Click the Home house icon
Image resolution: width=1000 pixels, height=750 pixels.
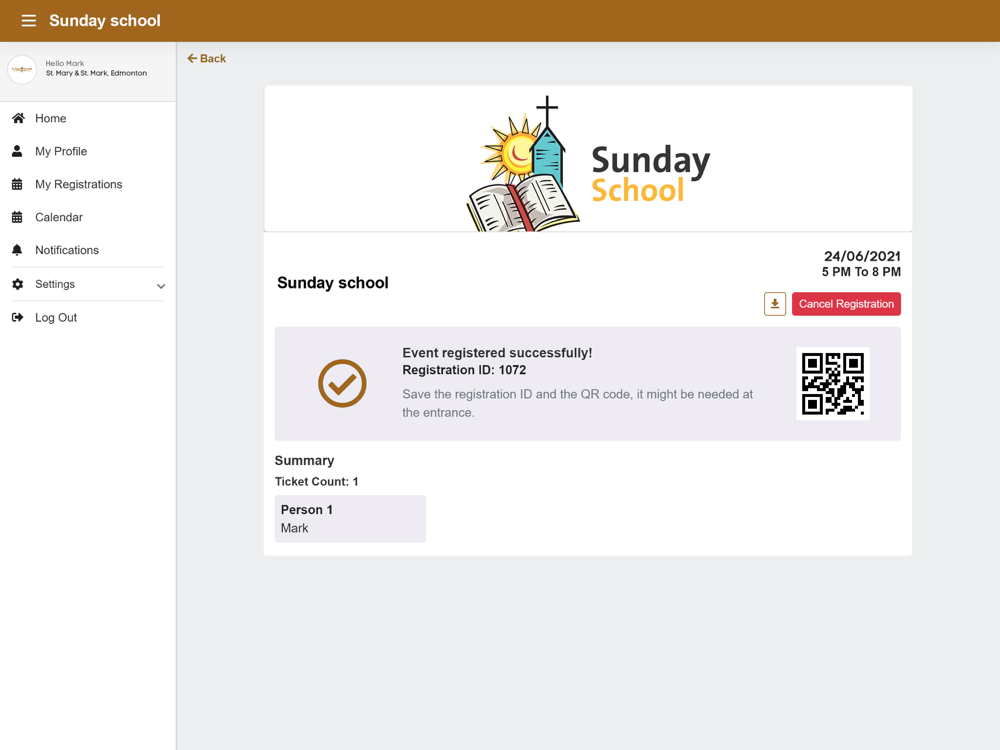(x=18, y=118)
